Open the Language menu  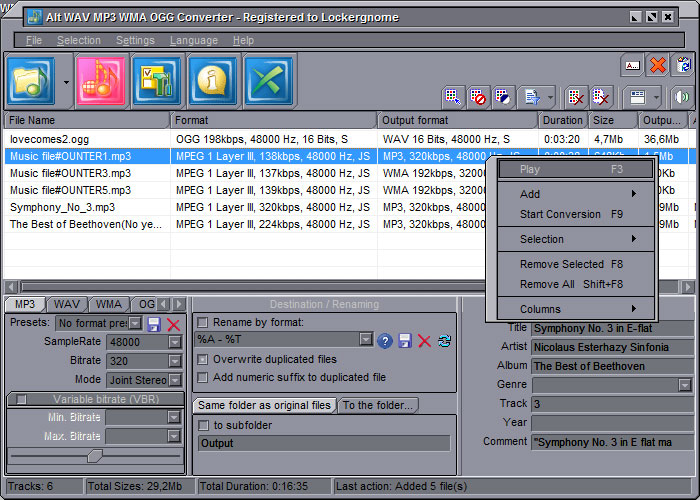pos(194,40)
